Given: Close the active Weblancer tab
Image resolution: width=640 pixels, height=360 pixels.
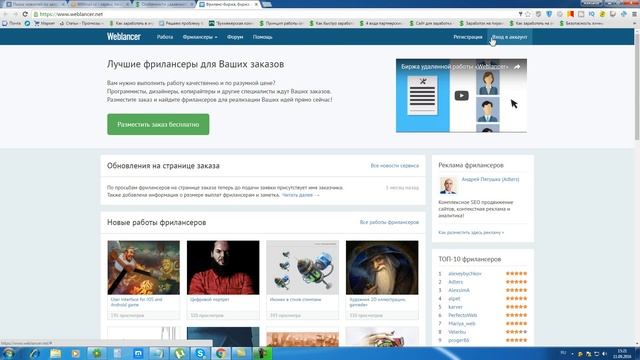Looking at the screenshot, I should 256,4.
